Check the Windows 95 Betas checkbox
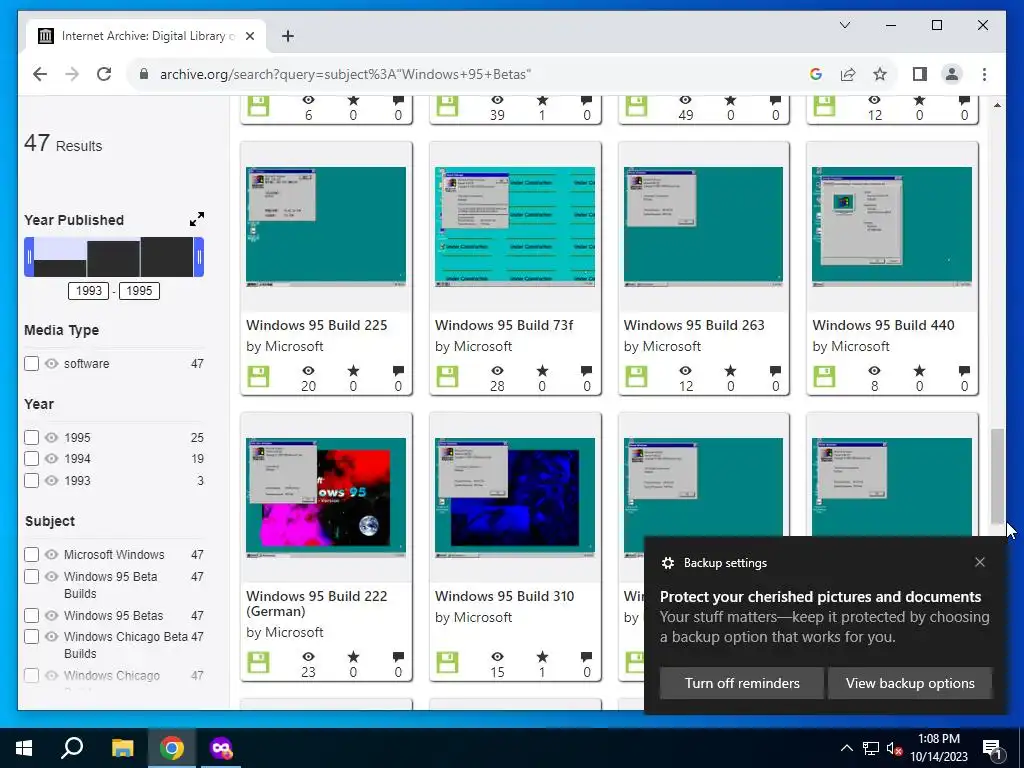Screen dimensions: 1024x768 coord(31,616)
